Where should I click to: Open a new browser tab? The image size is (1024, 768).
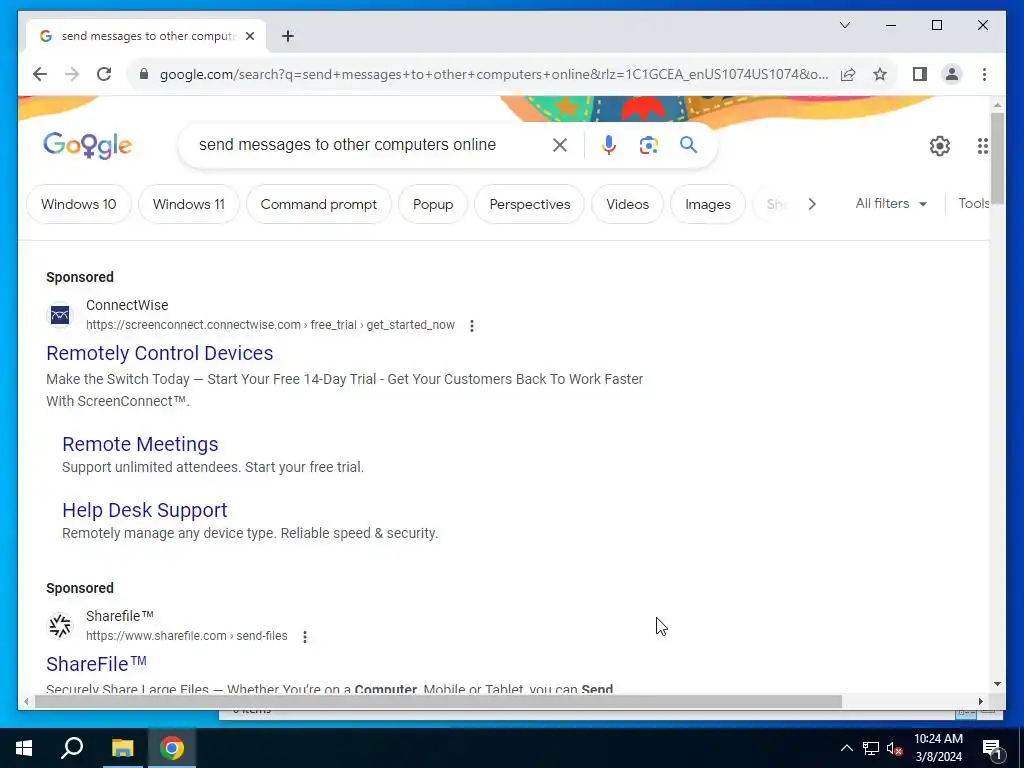pos(288,36)
